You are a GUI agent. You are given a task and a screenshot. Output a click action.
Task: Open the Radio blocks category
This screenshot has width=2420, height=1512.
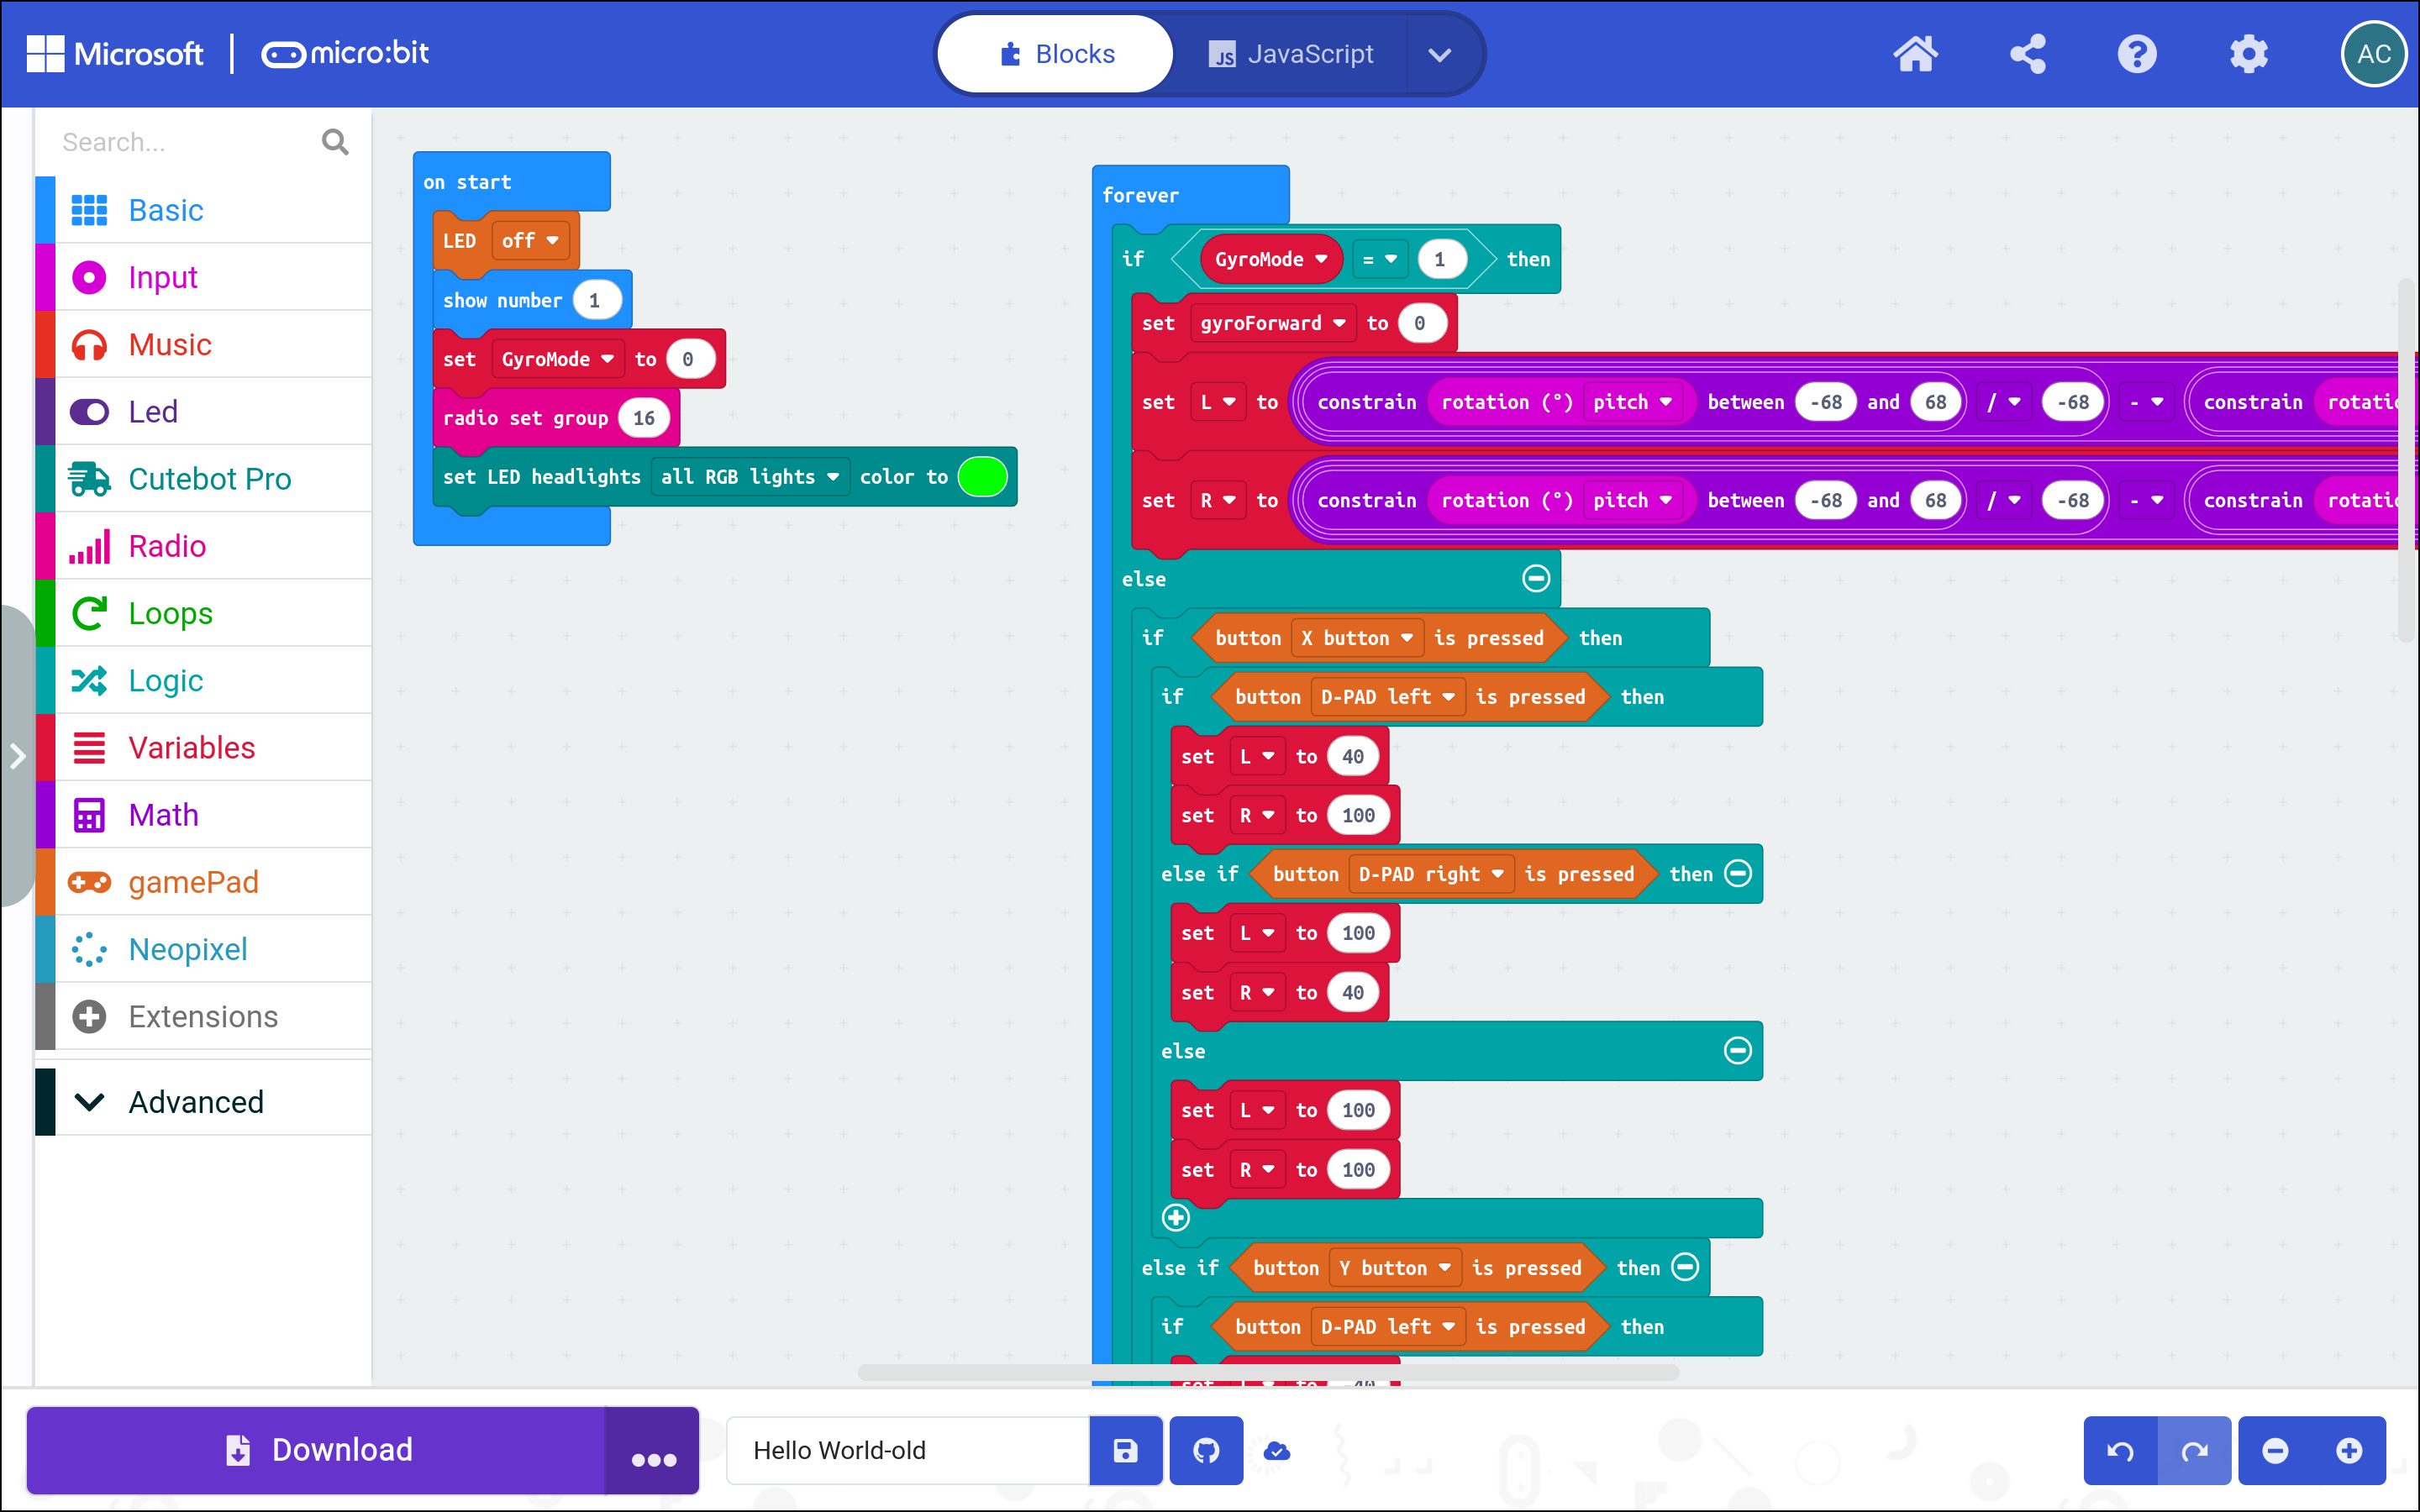point(204,546)
